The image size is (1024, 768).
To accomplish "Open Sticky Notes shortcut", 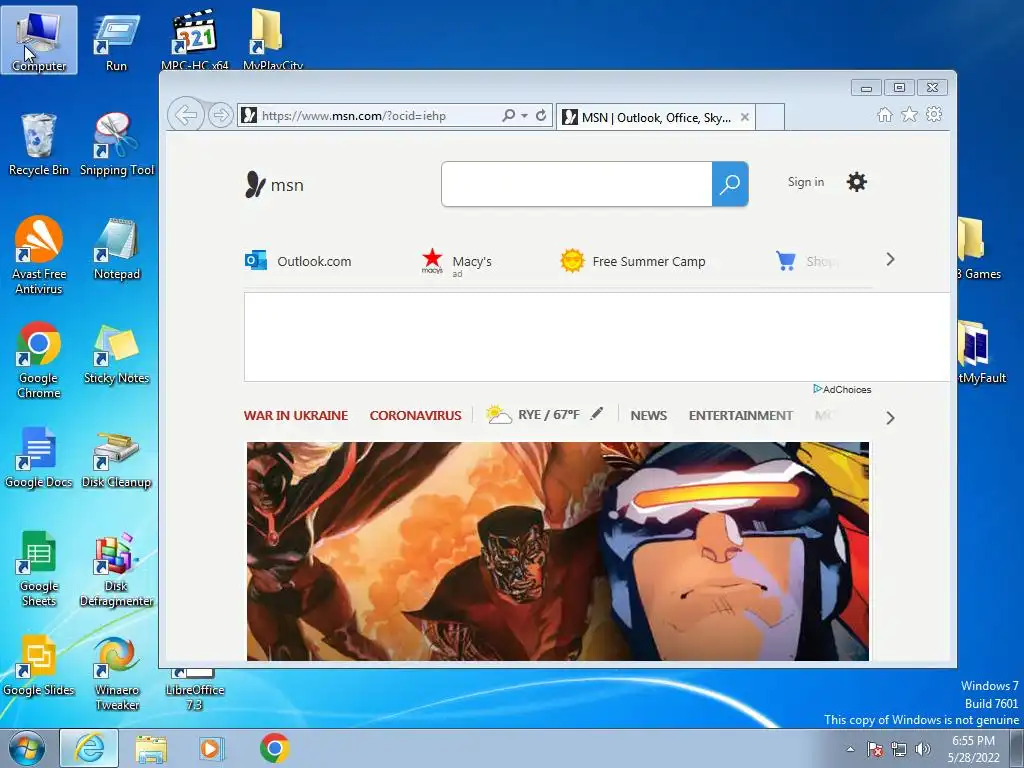I will (116, 354).
